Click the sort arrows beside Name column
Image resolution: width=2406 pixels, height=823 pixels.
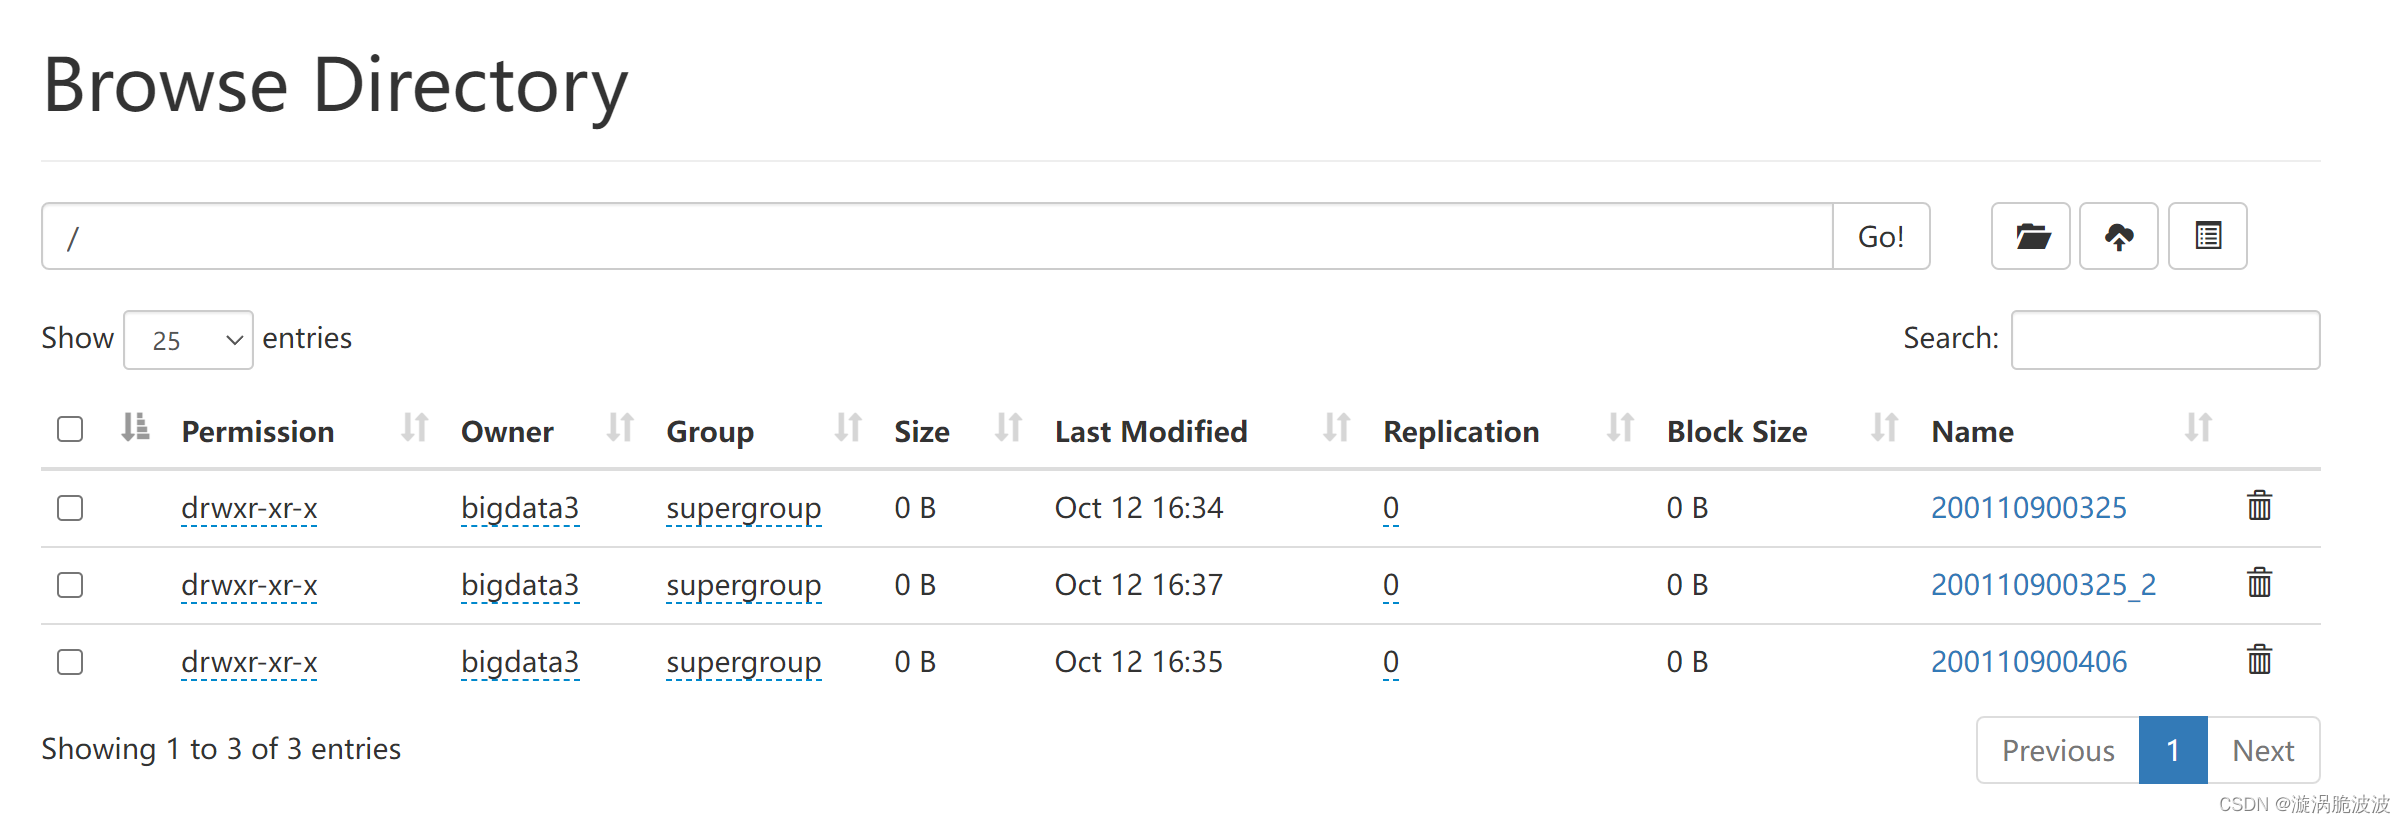2198,428
